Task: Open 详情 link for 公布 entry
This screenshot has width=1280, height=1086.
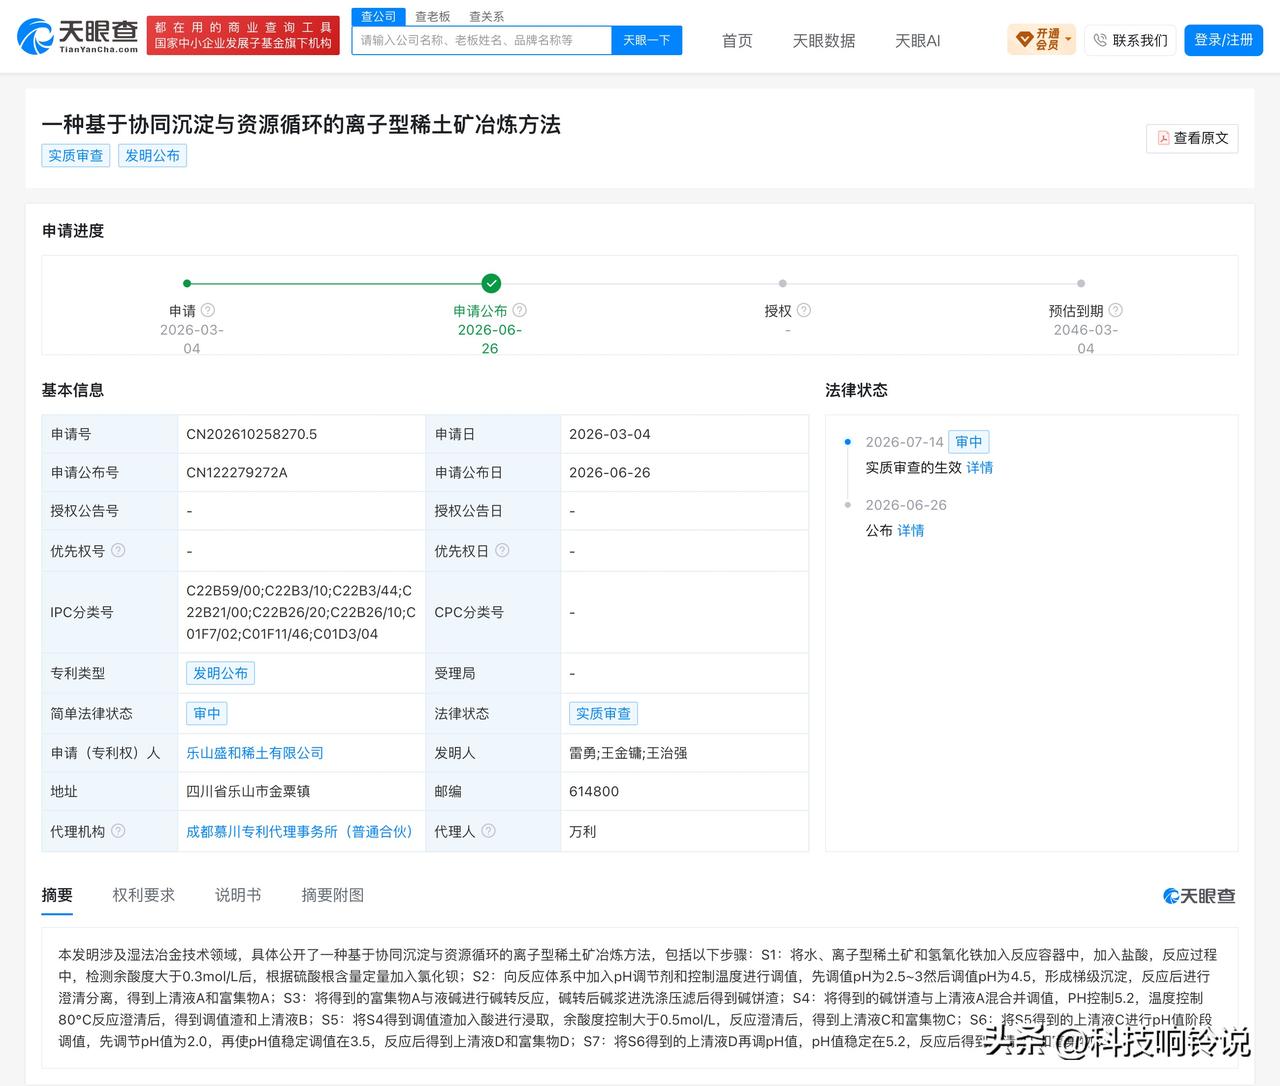Action: click(x=911, y=530)
